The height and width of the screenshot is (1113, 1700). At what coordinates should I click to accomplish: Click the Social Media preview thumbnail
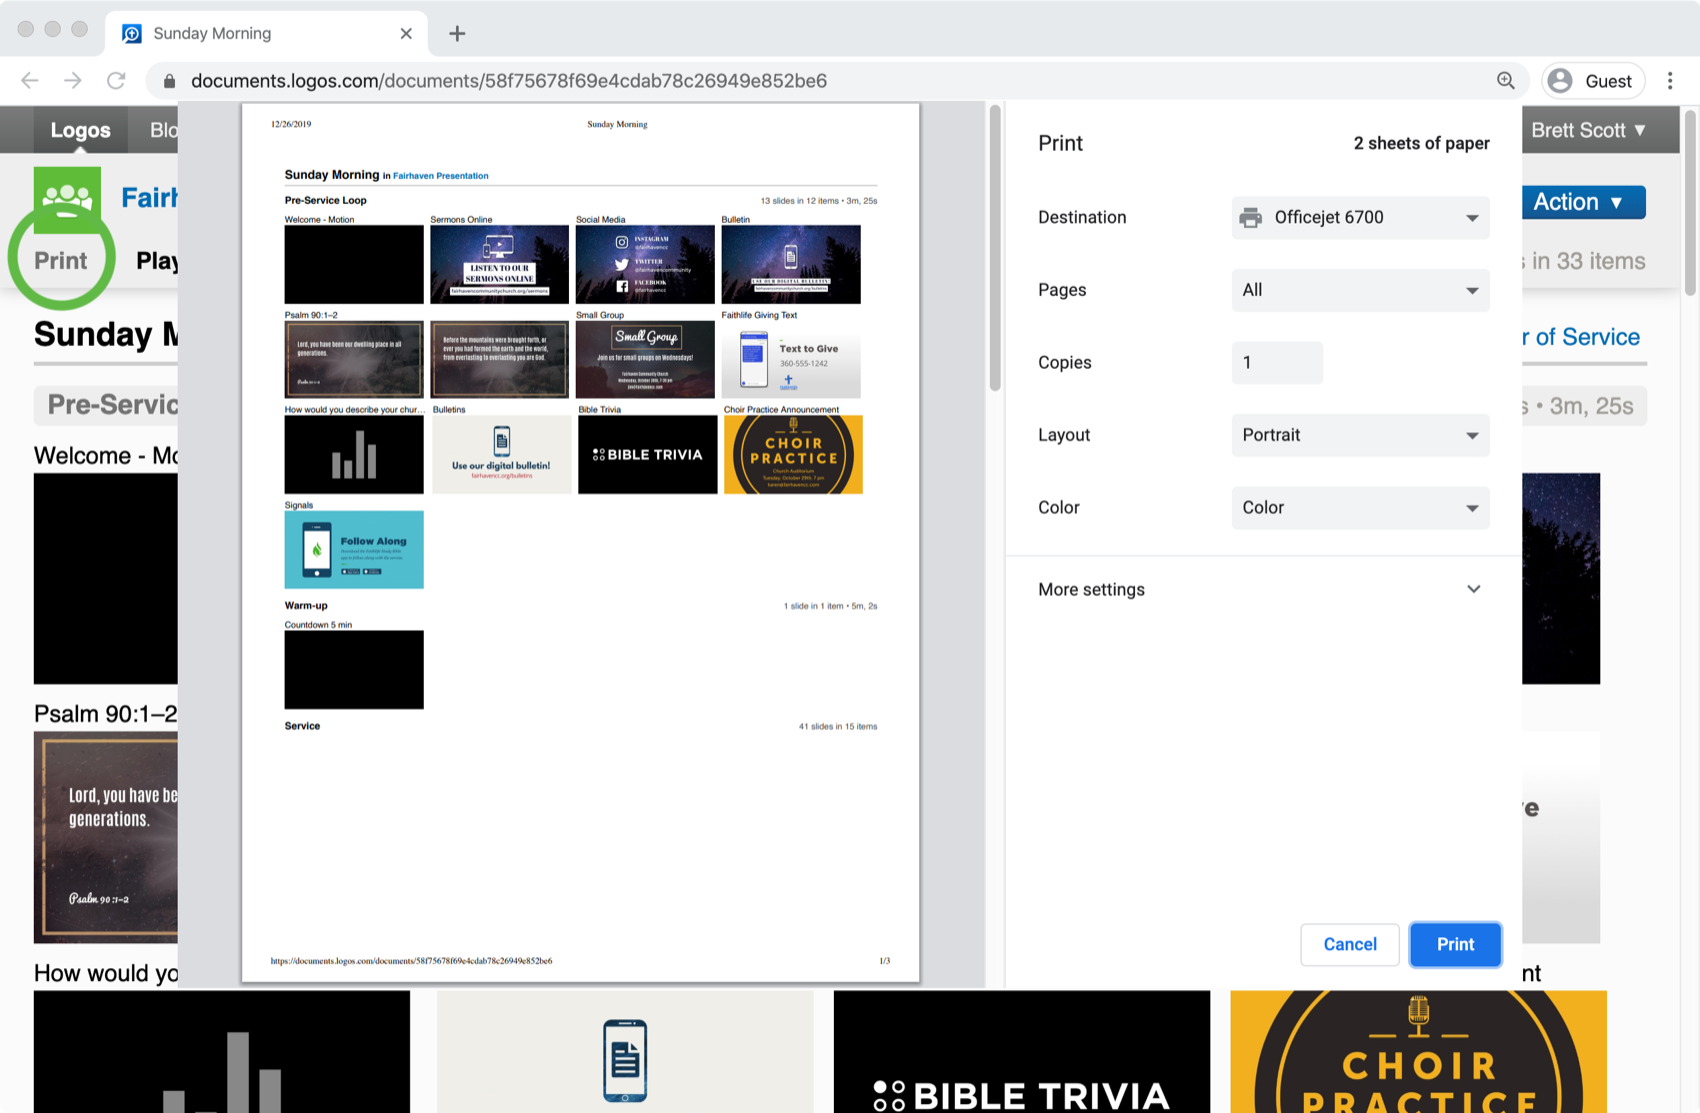click(x=645, y=264)
